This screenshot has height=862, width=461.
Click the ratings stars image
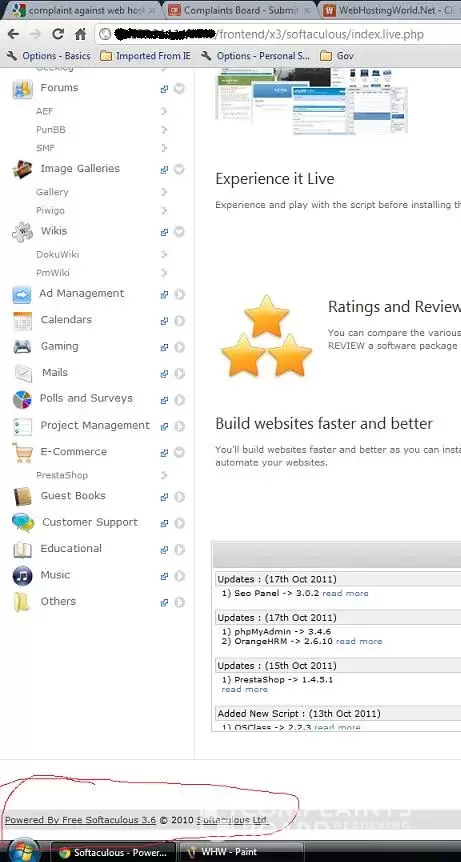[x=266, y=335]
